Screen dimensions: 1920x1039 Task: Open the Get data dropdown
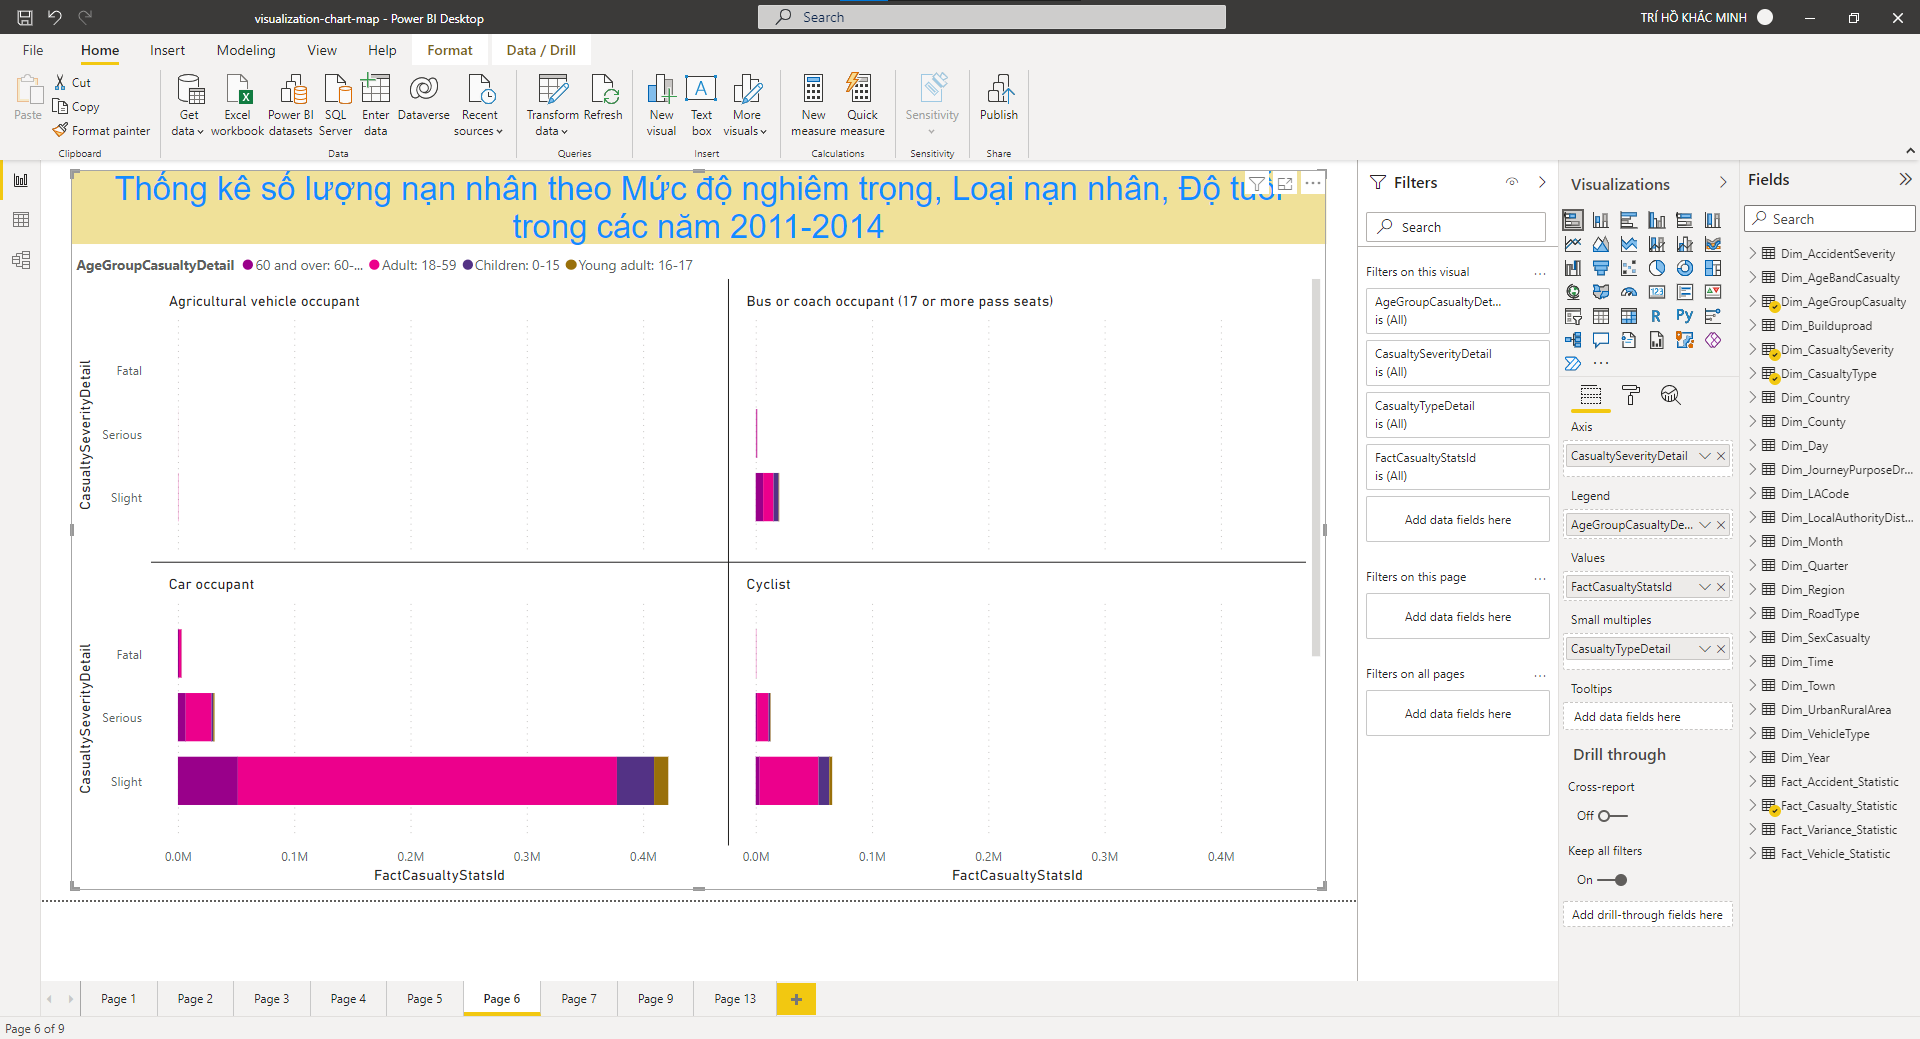(x=188, y=105)
